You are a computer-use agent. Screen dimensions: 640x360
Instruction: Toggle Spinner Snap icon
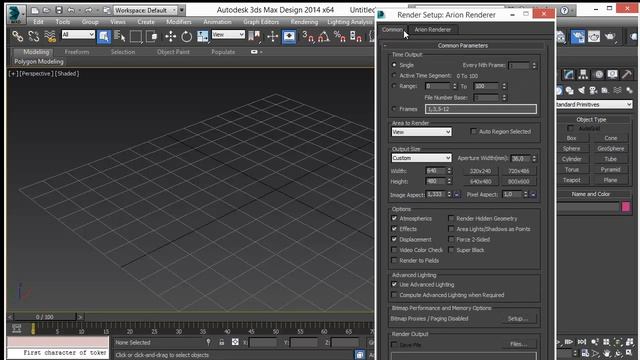pos(356,37)
